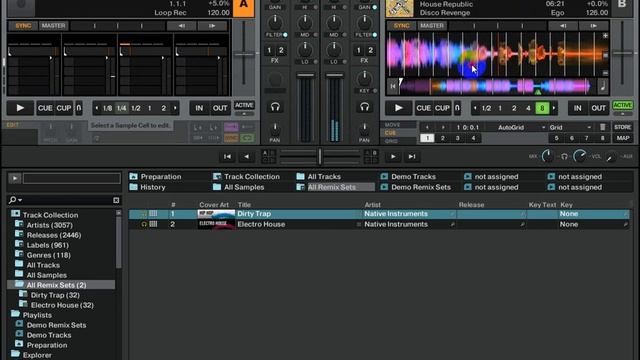
Task: Adjust channel B KEY knob
Action: 364,78
